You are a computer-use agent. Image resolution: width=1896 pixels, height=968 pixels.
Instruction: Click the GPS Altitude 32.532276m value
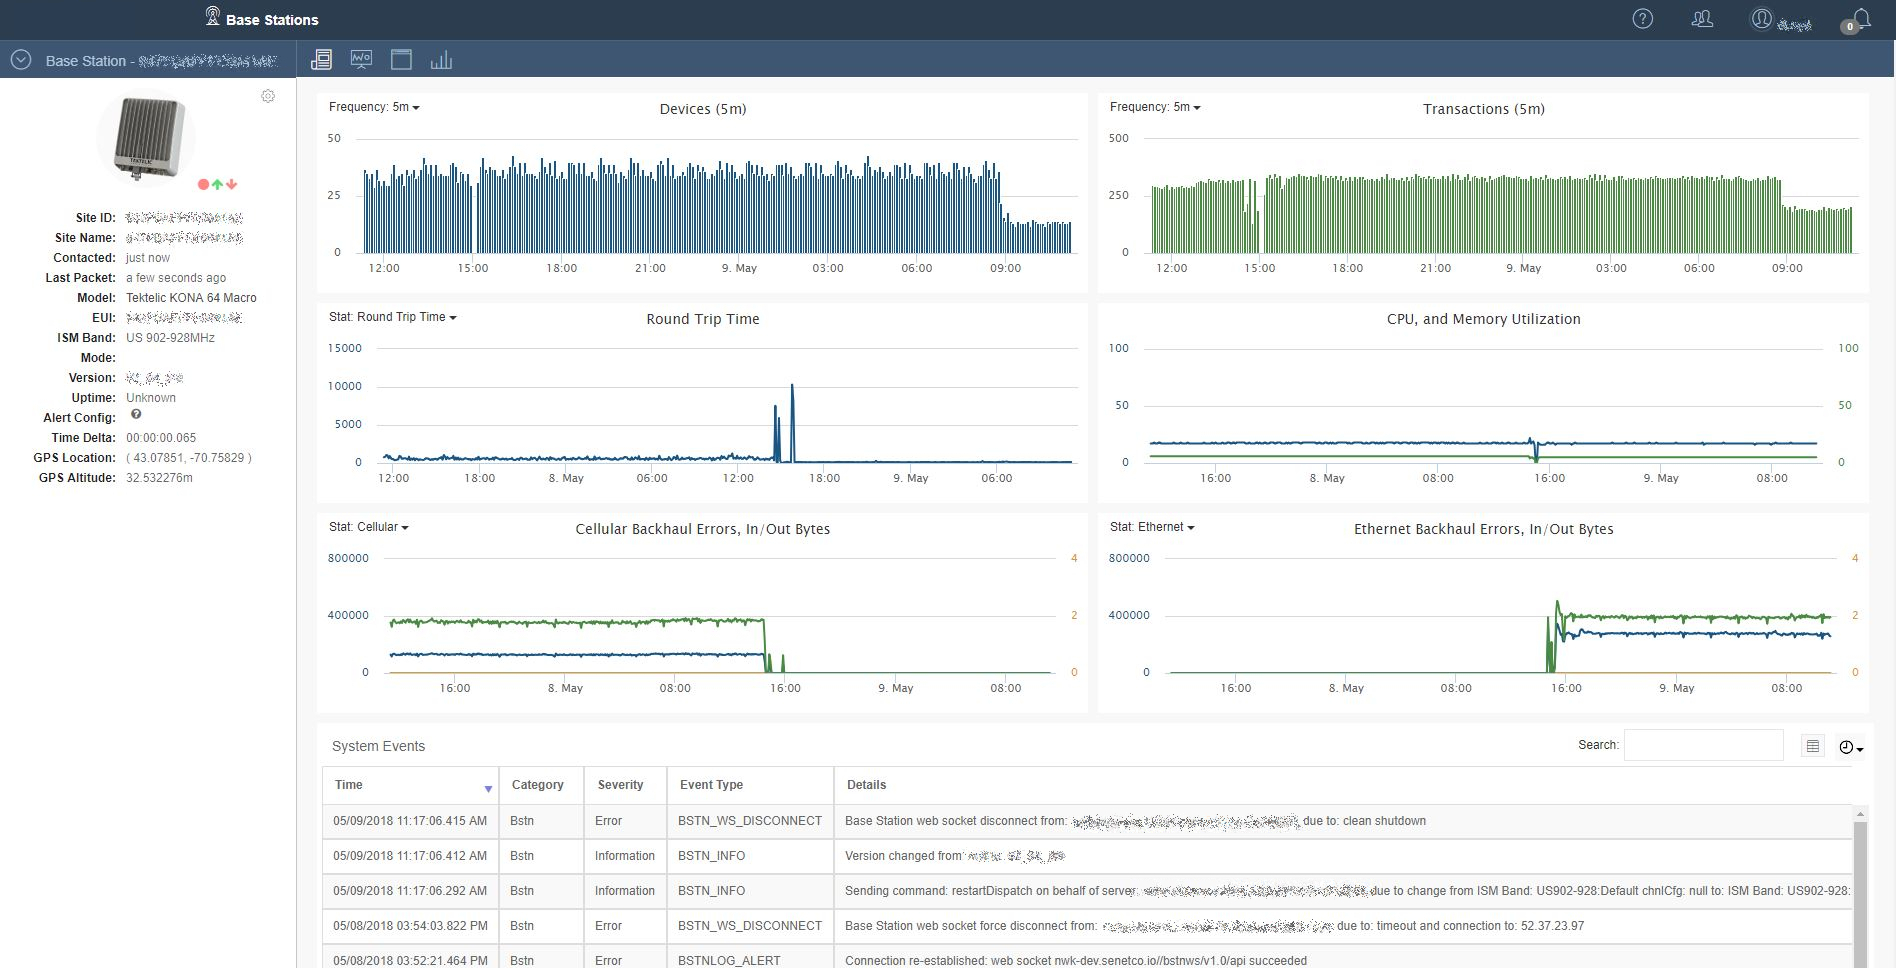159,478
